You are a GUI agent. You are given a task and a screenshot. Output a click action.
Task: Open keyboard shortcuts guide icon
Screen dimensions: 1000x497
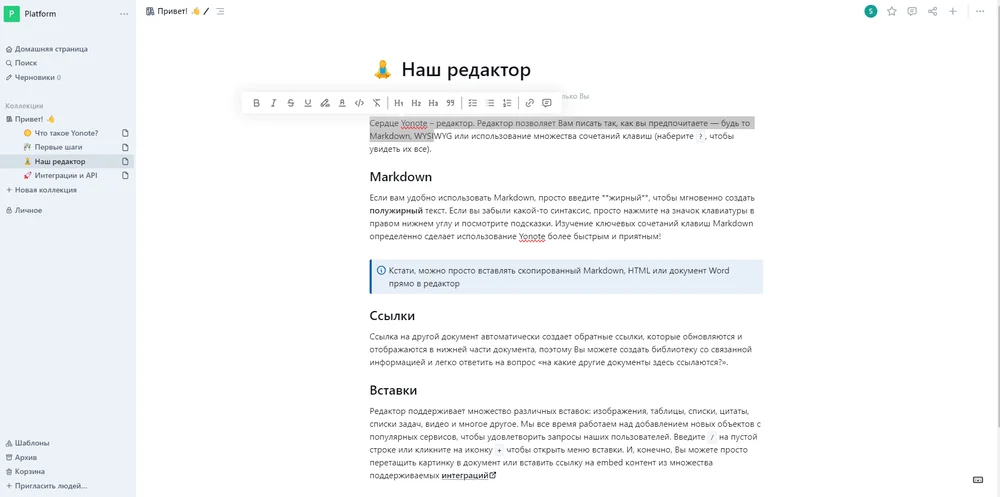tap(978, 480)
